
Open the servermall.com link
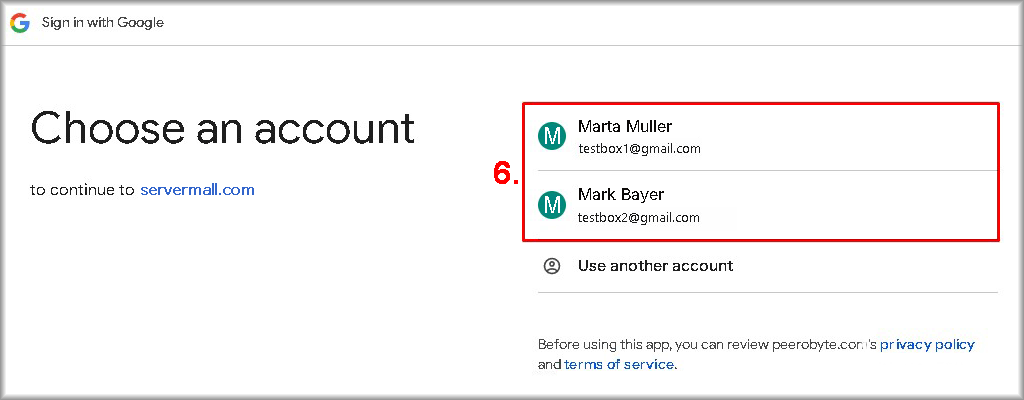point(197,189)
